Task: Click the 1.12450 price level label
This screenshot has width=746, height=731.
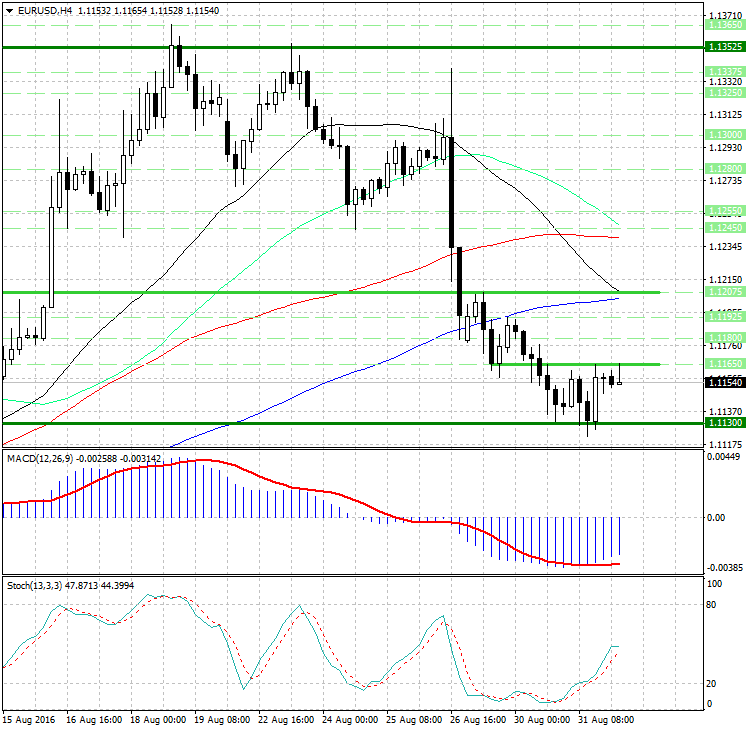Action: click(x=725, y=228)
